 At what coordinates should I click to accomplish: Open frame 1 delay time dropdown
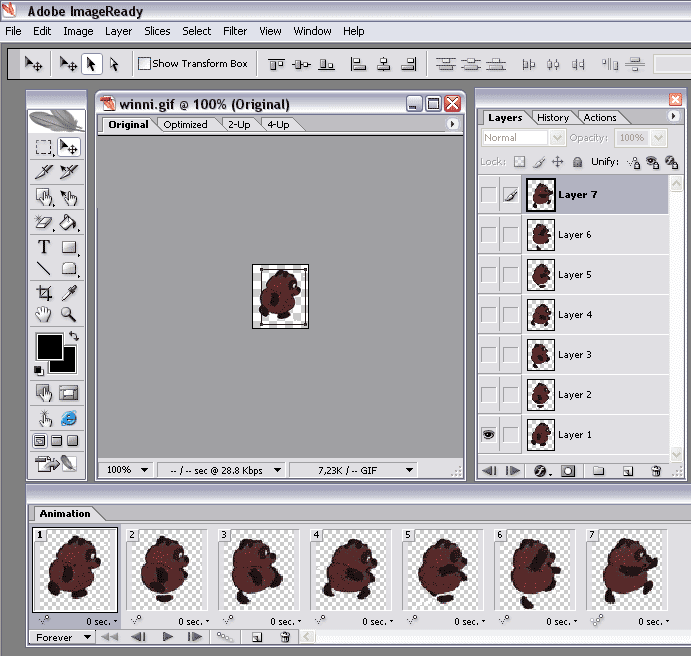click(102, 622)
